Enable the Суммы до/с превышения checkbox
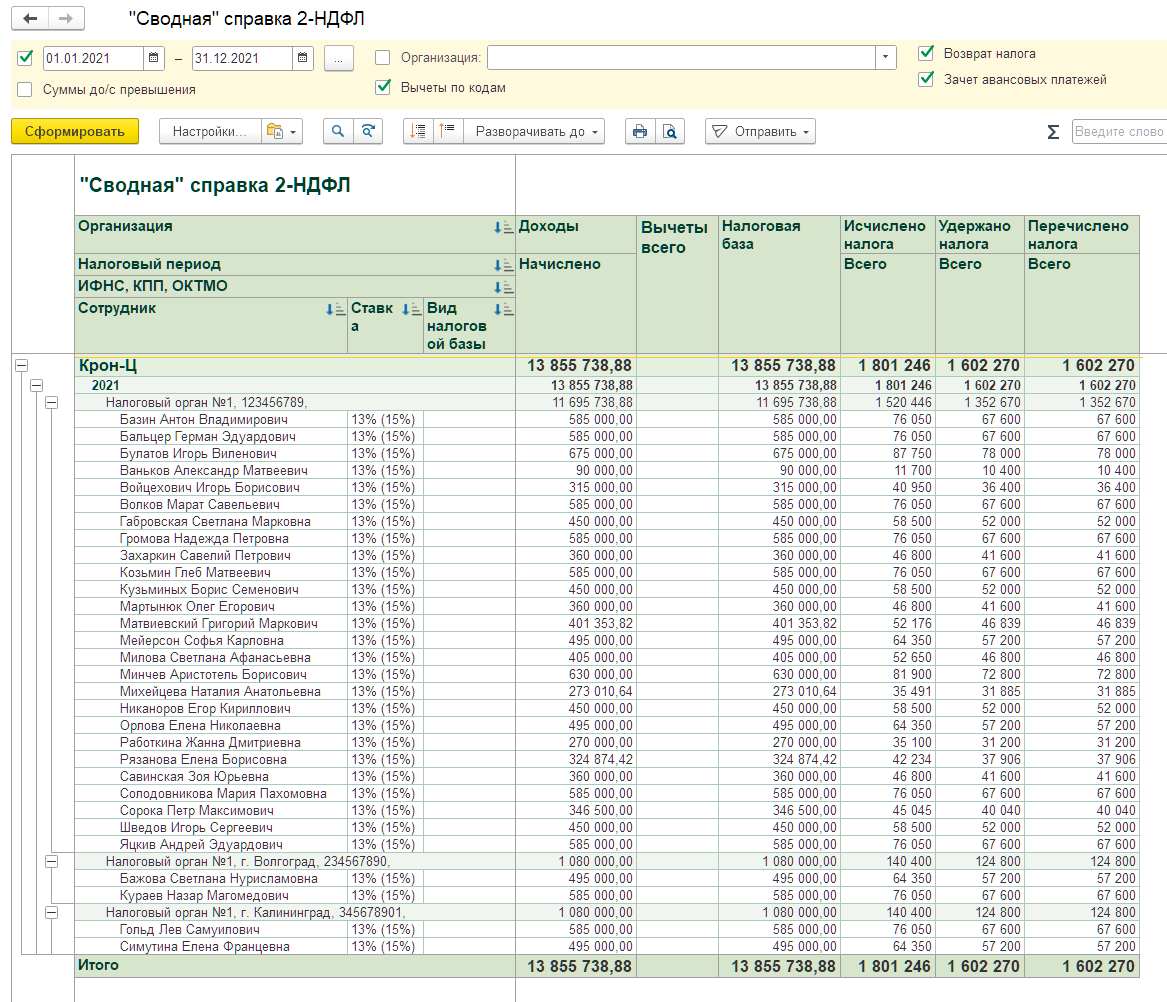This screenshot has height=1002, width=1167. pyautogui.click(x=25, y=89)
